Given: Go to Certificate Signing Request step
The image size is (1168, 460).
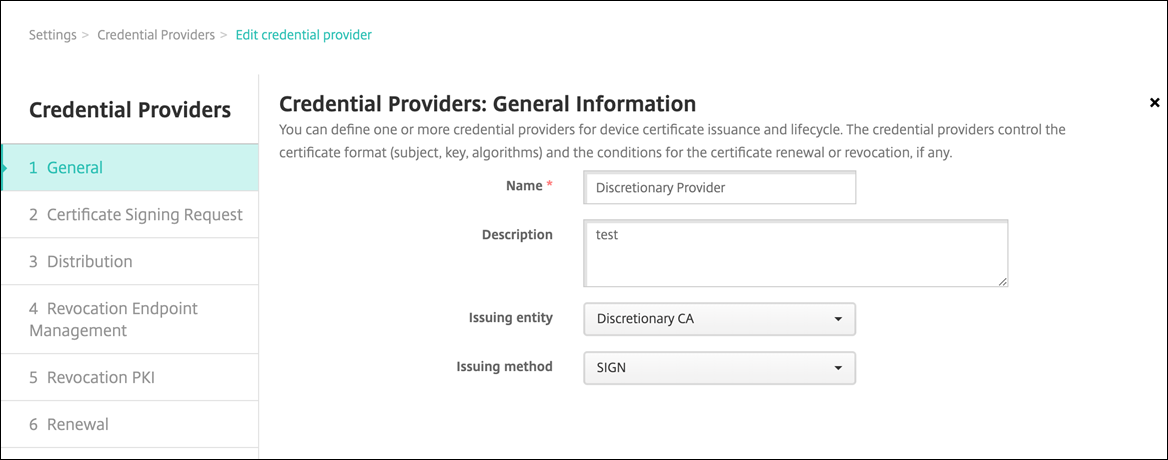Looking at the screenshot, I should pos(135,214).
